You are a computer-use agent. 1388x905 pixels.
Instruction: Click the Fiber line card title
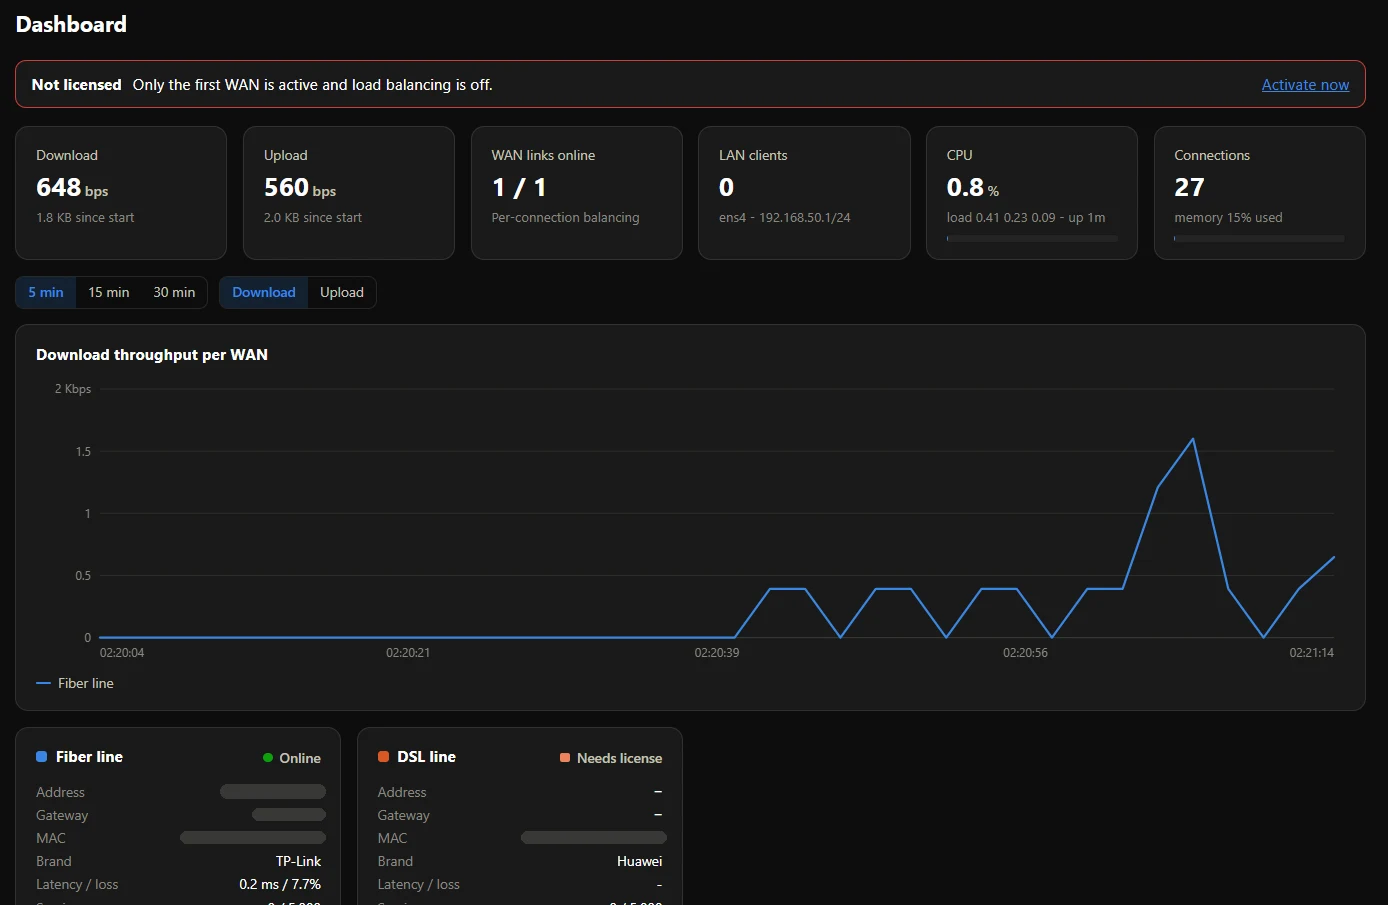89,757
